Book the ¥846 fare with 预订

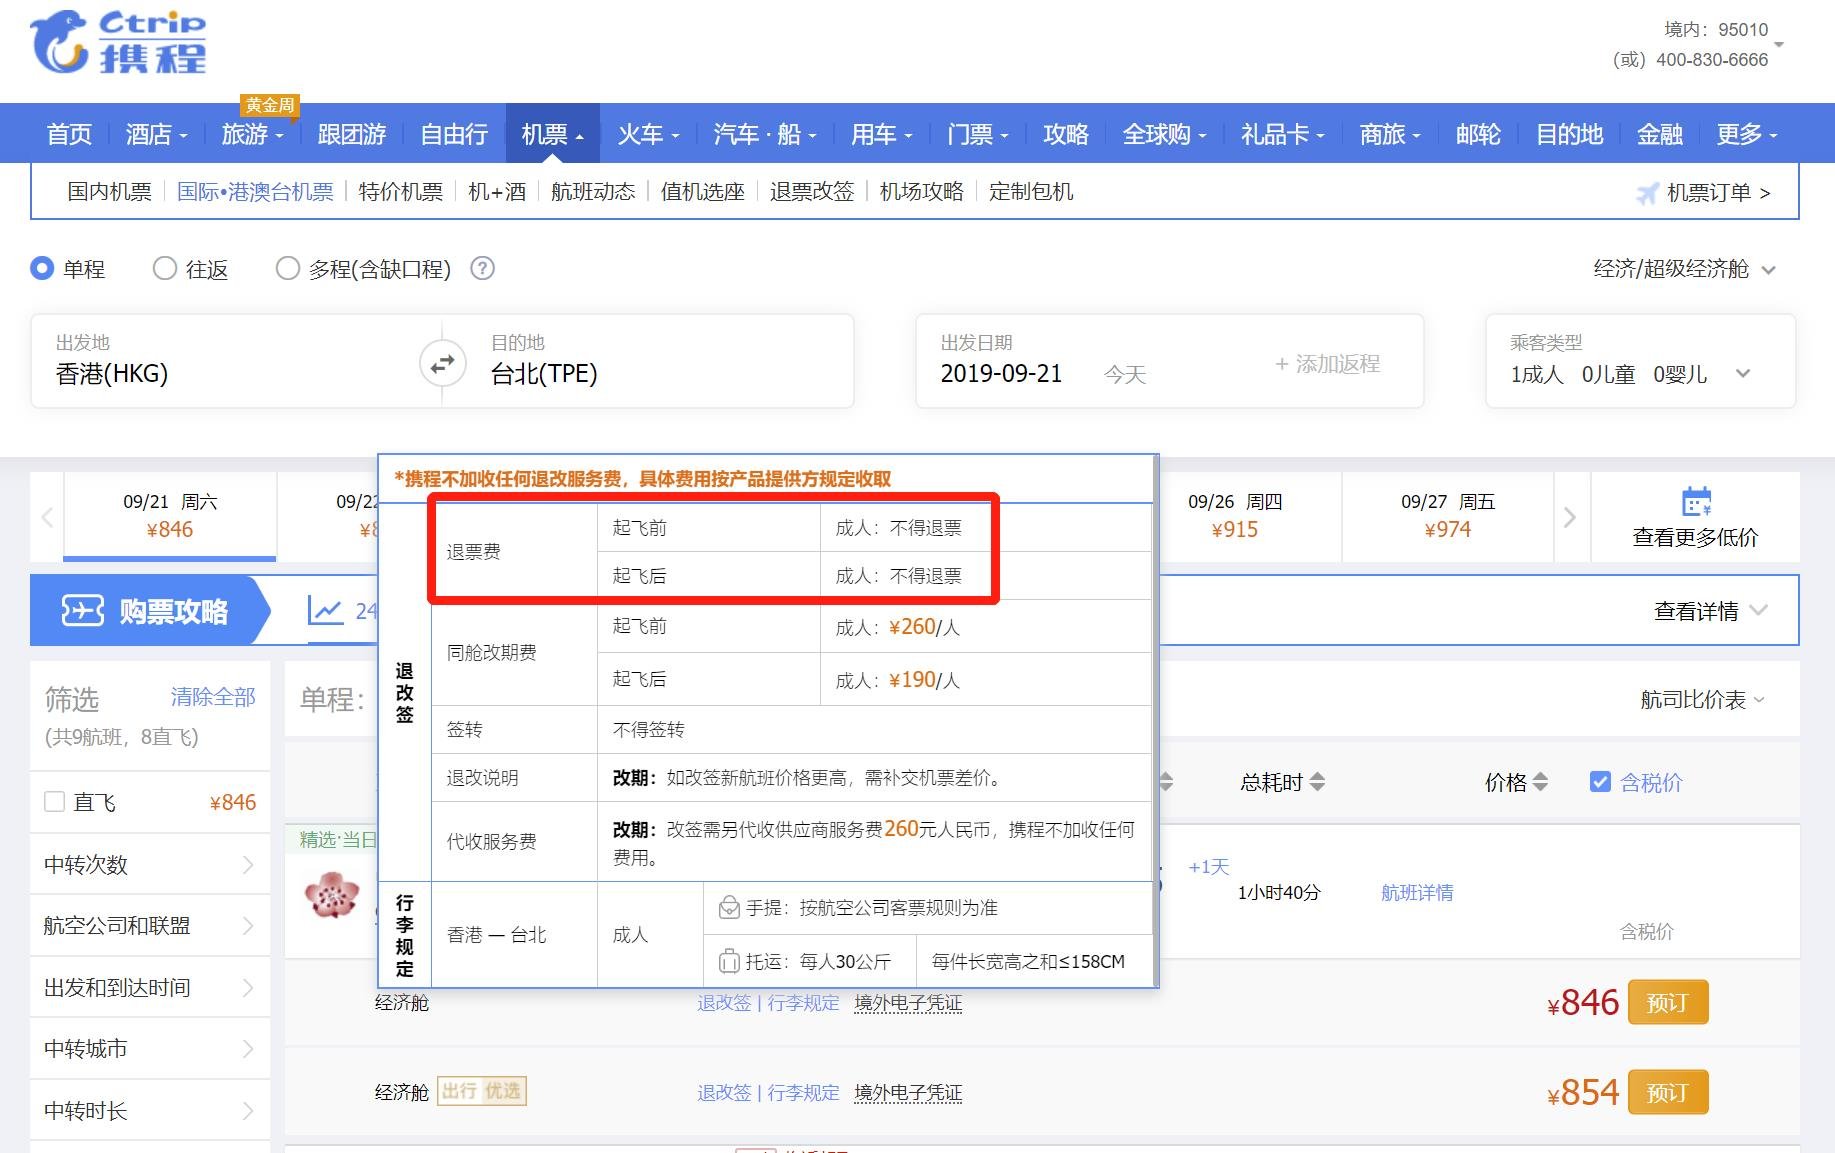click(x=1668, y=1002)
